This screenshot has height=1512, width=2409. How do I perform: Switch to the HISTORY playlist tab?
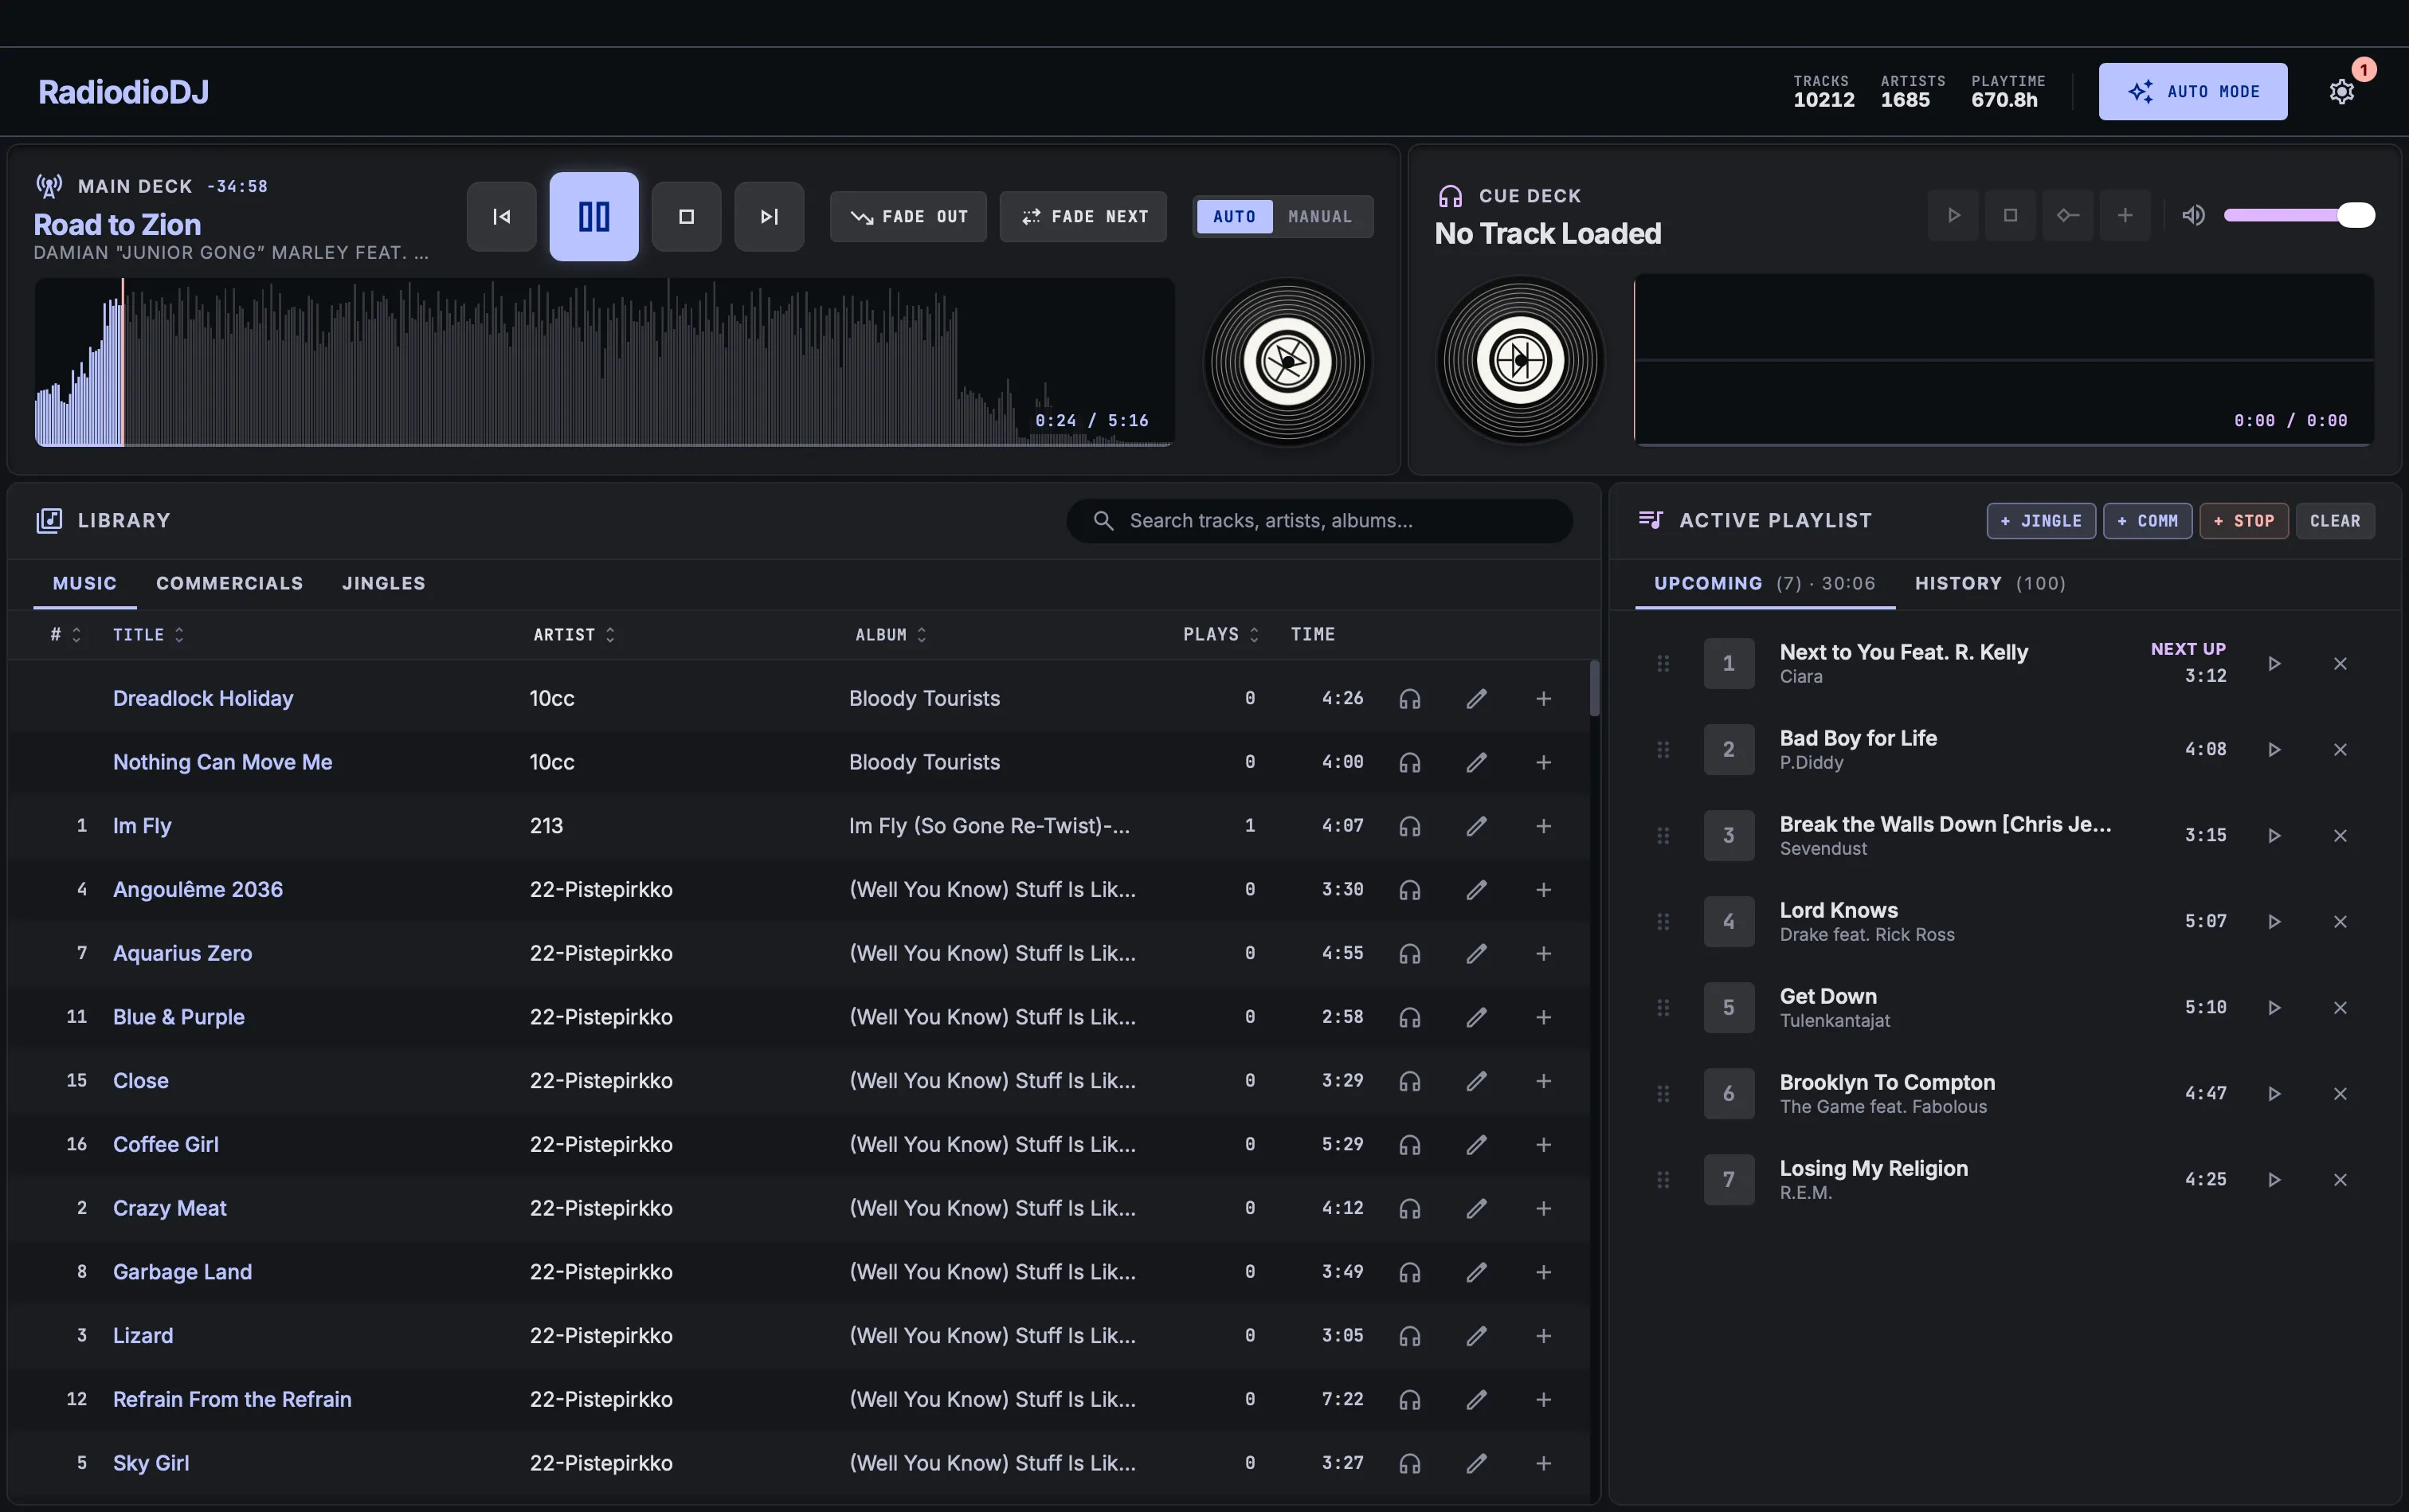coord(1990,583)
